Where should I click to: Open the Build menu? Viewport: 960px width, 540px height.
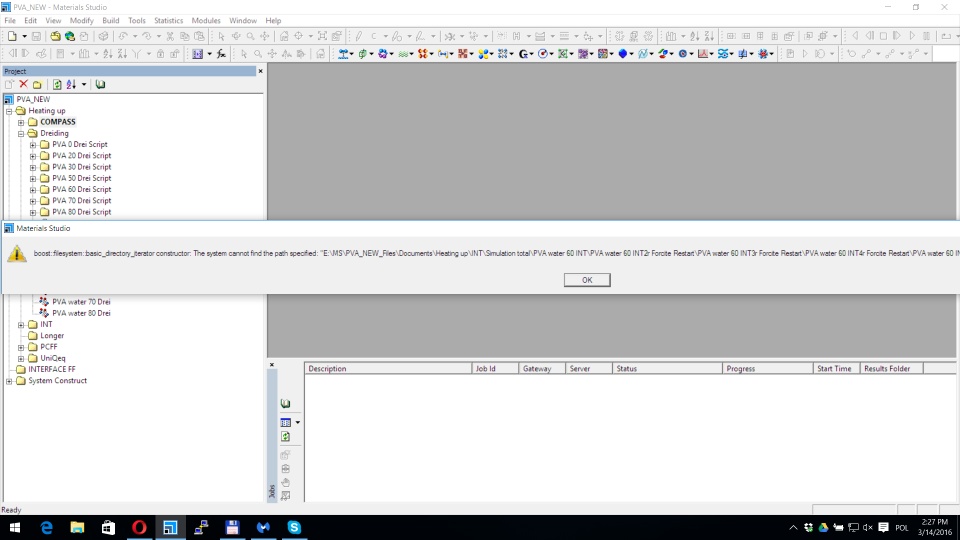click(x=111, y=21)
